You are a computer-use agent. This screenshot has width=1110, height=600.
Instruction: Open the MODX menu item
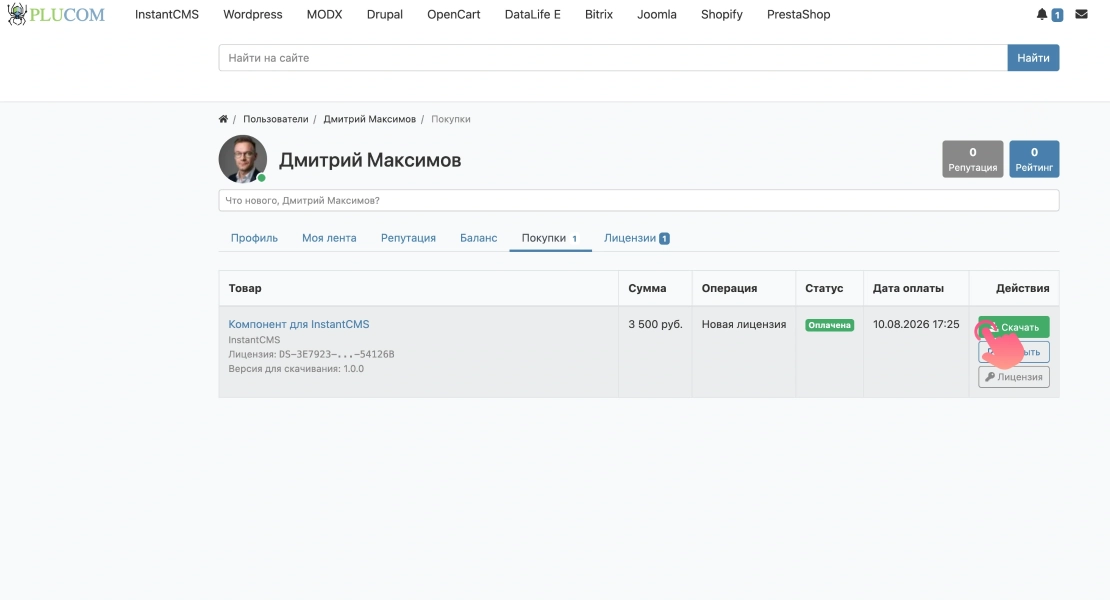324,14
